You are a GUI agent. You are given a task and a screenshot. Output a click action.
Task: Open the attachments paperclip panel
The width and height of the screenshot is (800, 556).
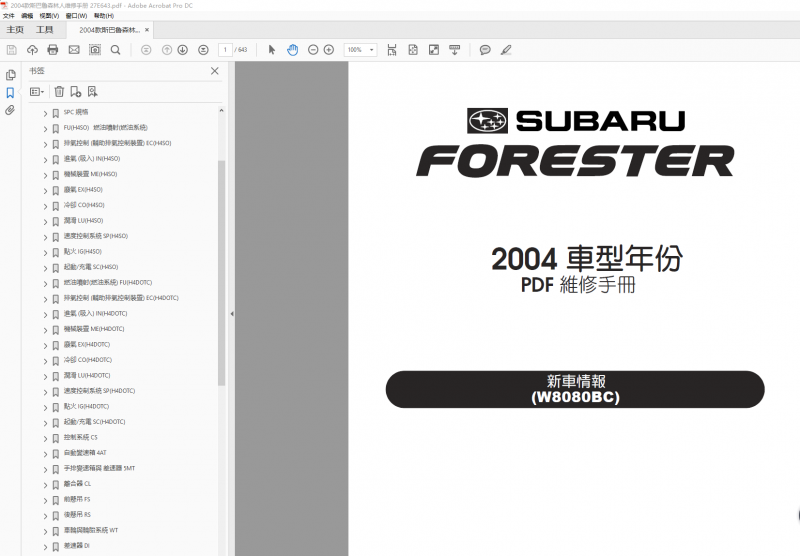(x=10, y=110)
